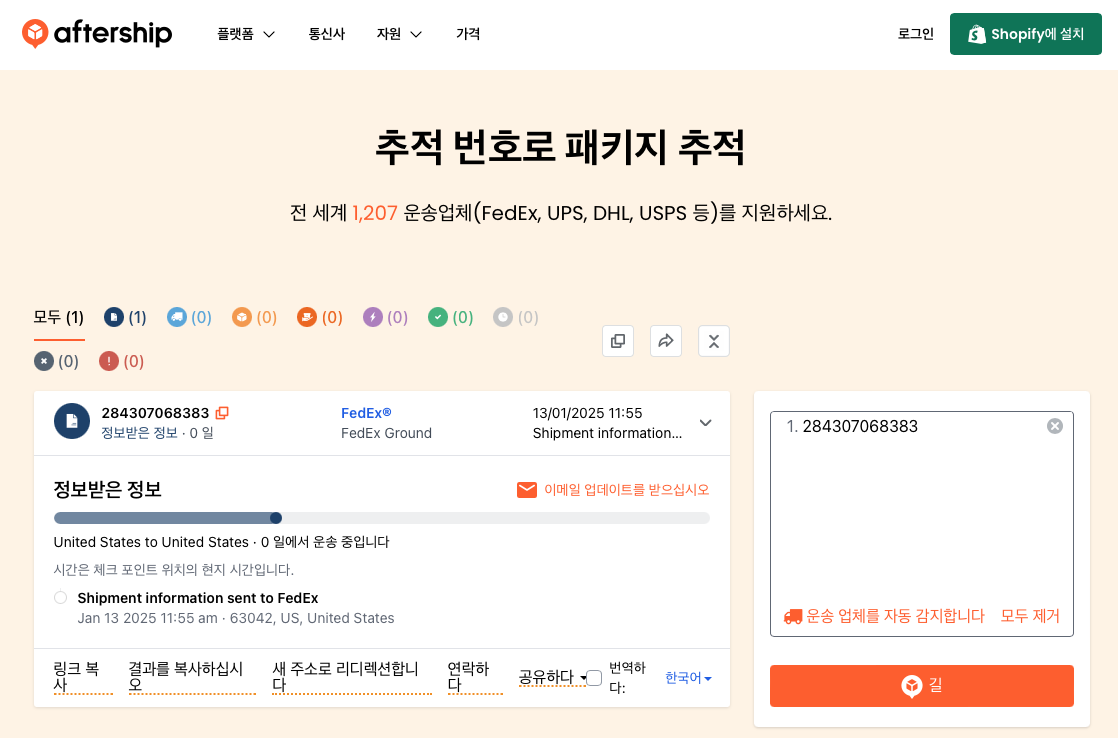Select the 모두 (1) tab
The width and height of the screenshot is (1118, 738).
(x=58, y=317)
